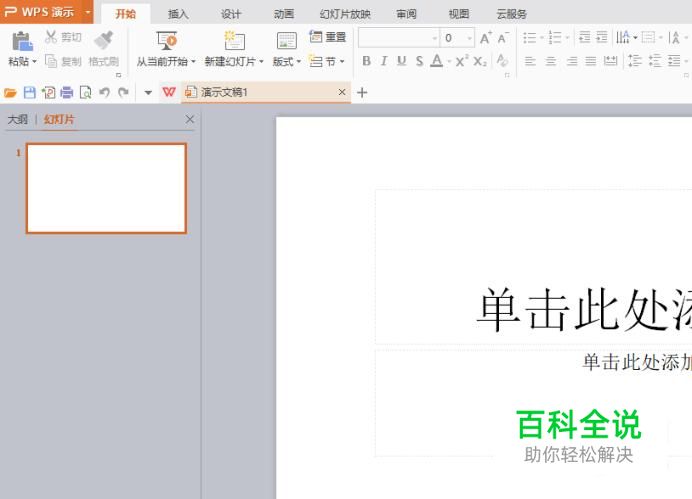This screenshot has height=499, width=692.
Task: Open file using the folder icon
Action: tap(11, 92)
